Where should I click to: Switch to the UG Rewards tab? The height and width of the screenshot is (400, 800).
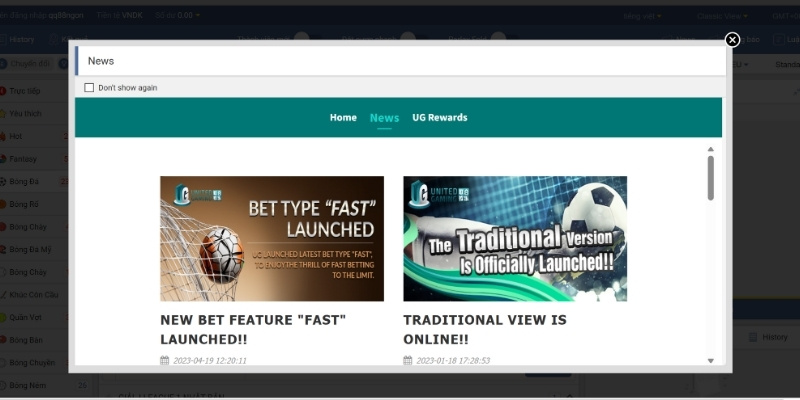tap(440, 117)
